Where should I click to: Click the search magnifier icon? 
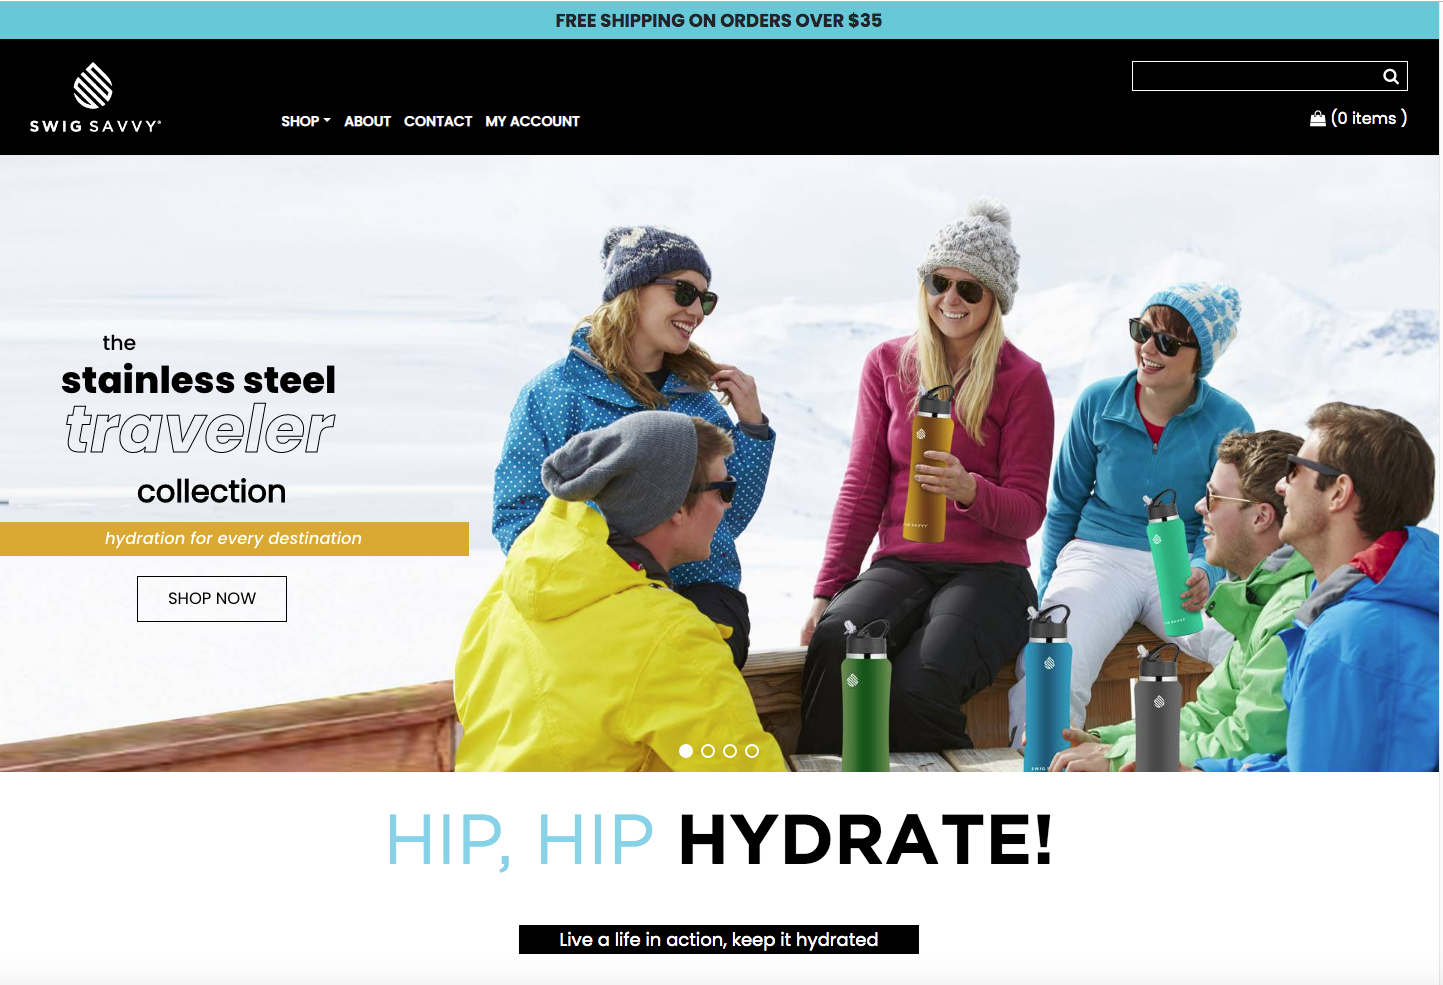pyautogui.click(x=1390, y=76)
